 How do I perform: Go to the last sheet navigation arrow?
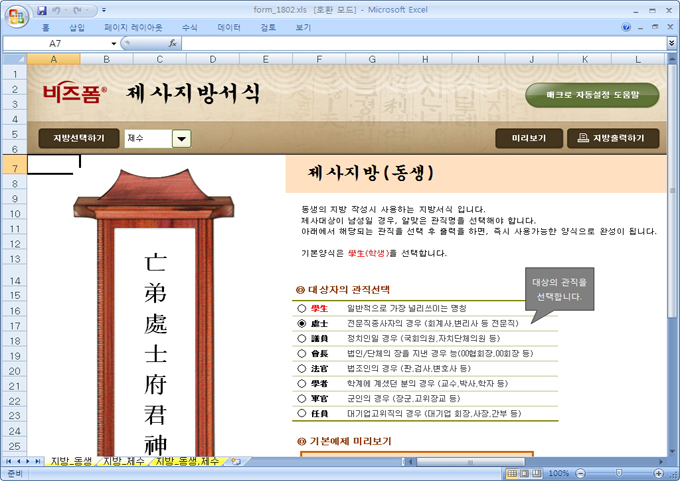click(38, 461)
